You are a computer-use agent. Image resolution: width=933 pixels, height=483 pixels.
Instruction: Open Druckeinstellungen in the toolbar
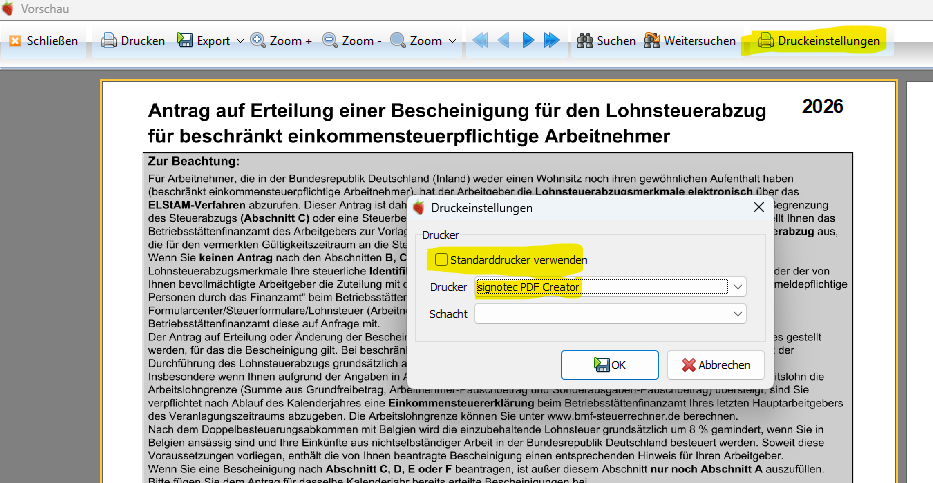(819, 40)
